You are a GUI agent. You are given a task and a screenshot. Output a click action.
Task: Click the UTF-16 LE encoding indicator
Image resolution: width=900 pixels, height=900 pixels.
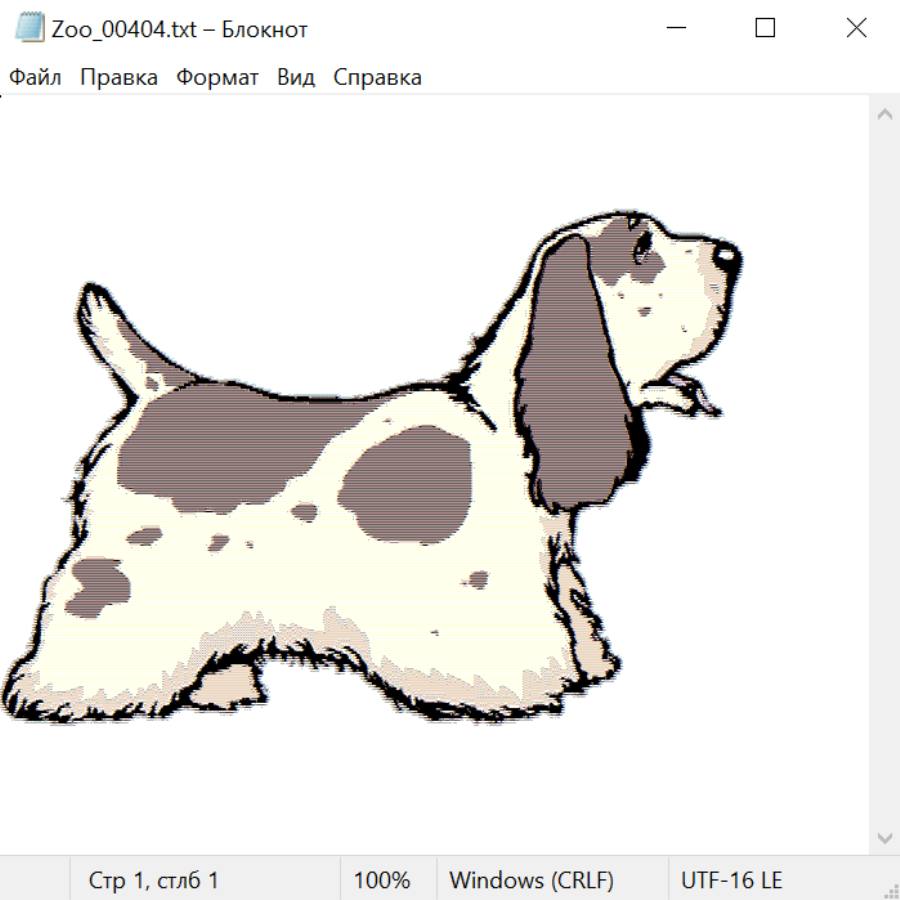click(731, 880)
